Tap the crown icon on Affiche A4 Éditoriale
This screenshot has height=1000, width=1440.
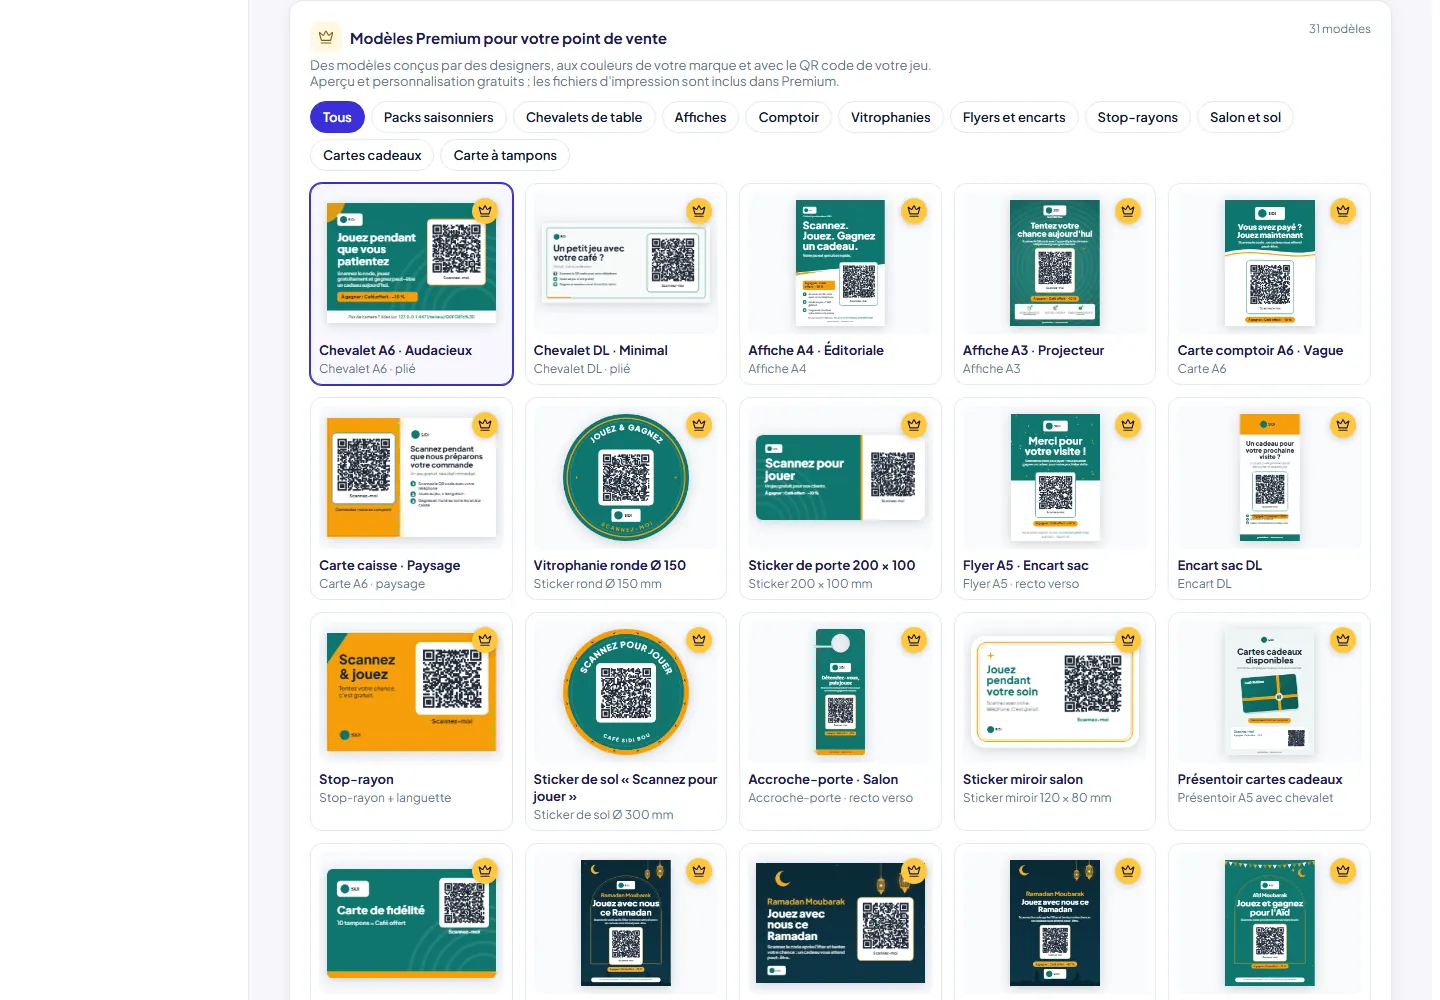click(x=914, y=210)
